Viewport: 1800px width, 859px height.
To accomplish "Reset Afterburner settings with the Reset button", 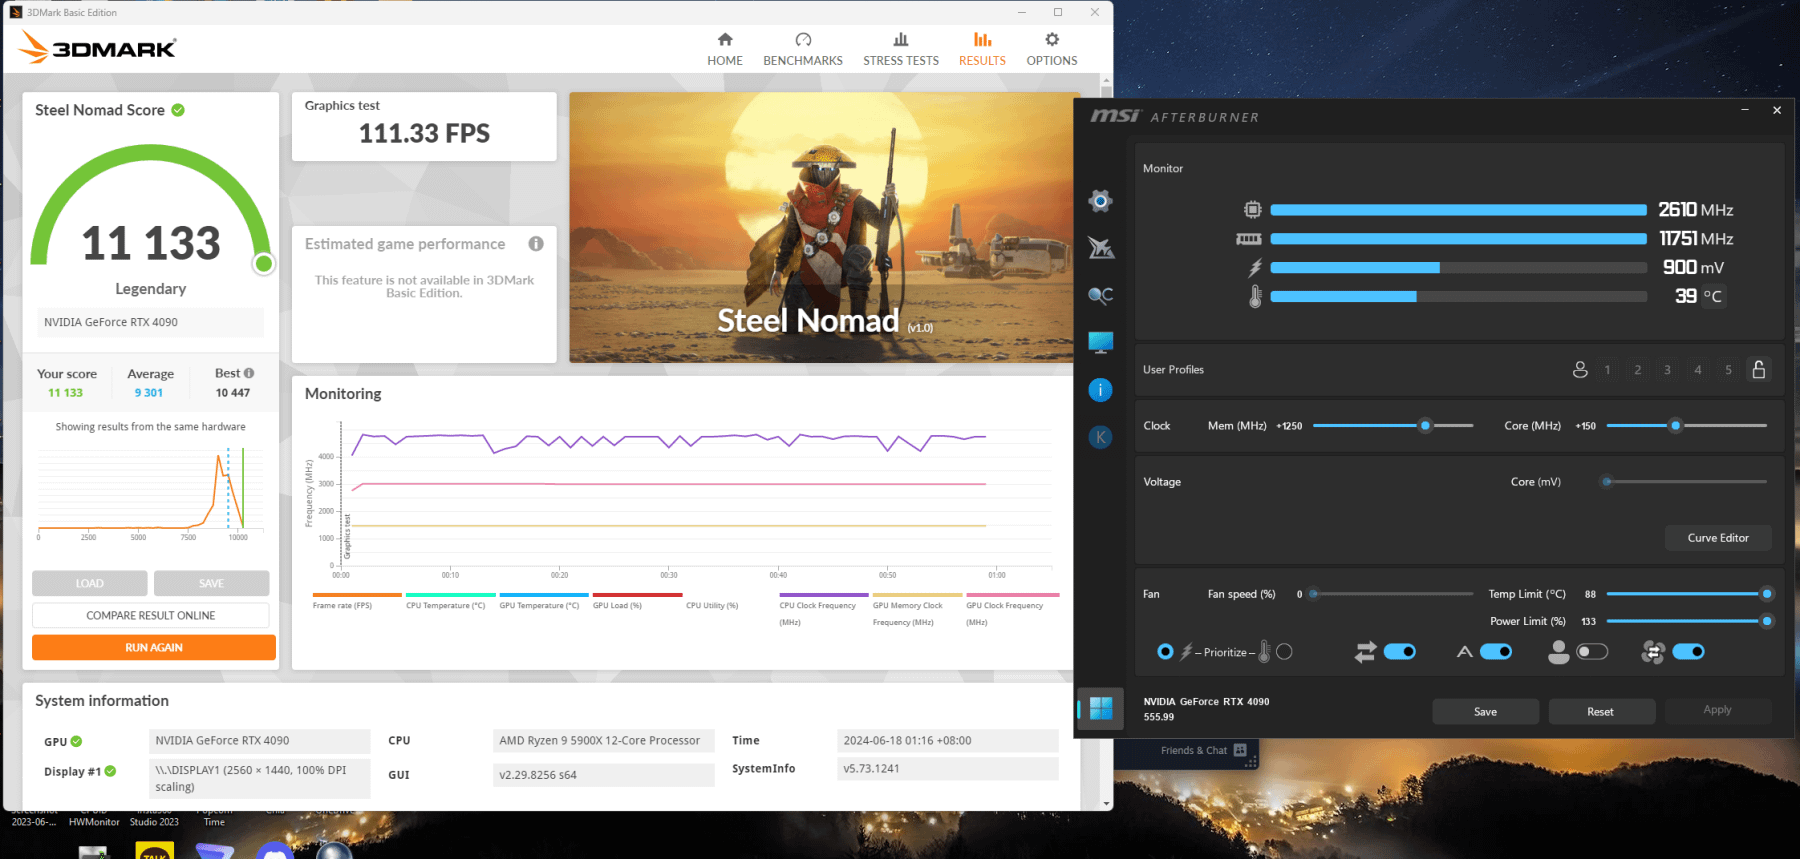I will click(x=1601, y=712).
